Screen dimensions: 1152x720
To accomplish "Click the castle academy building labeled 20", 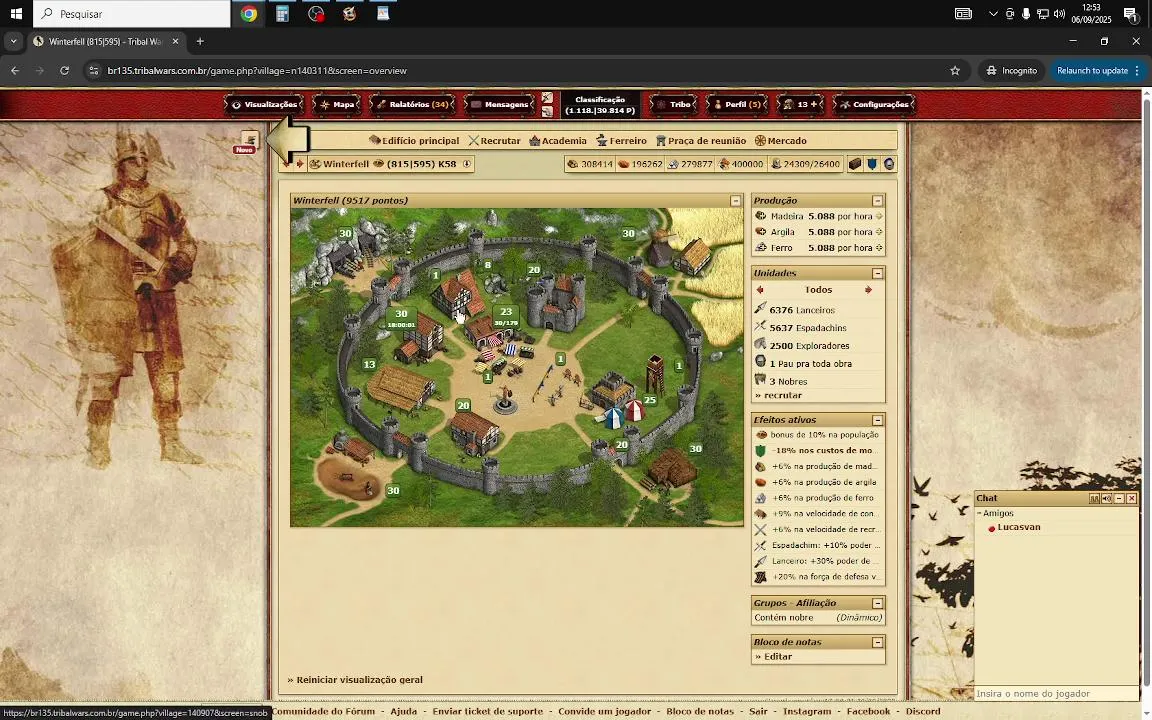I will coord(557,301).
